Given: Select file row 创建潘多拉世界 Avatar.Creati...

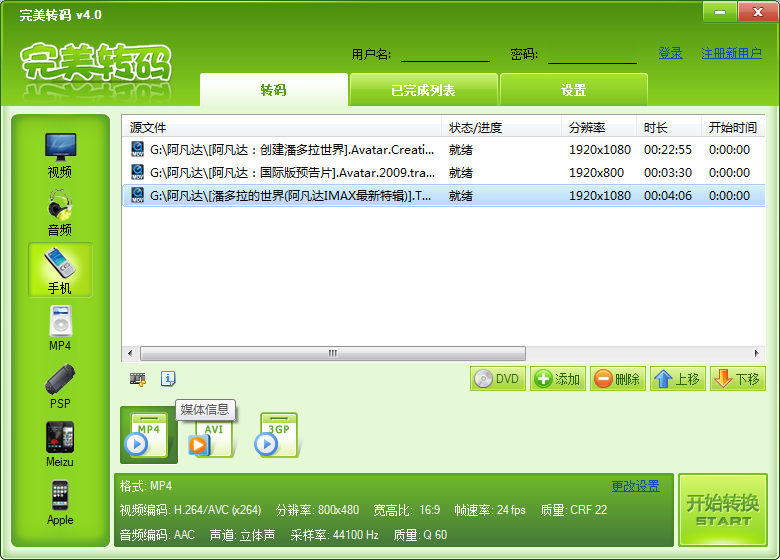Looking at the screenshot, I should pyautogui.click(x=443, y=149).
